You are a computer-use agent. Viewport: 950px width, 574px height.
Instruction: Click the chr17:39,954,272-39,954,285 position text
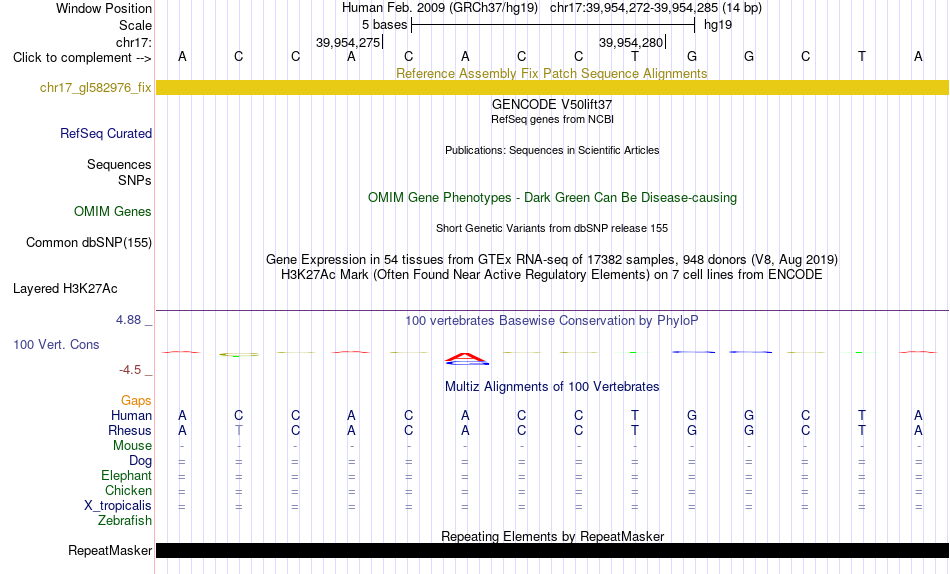pyautogui.click(x=634, y=8)
